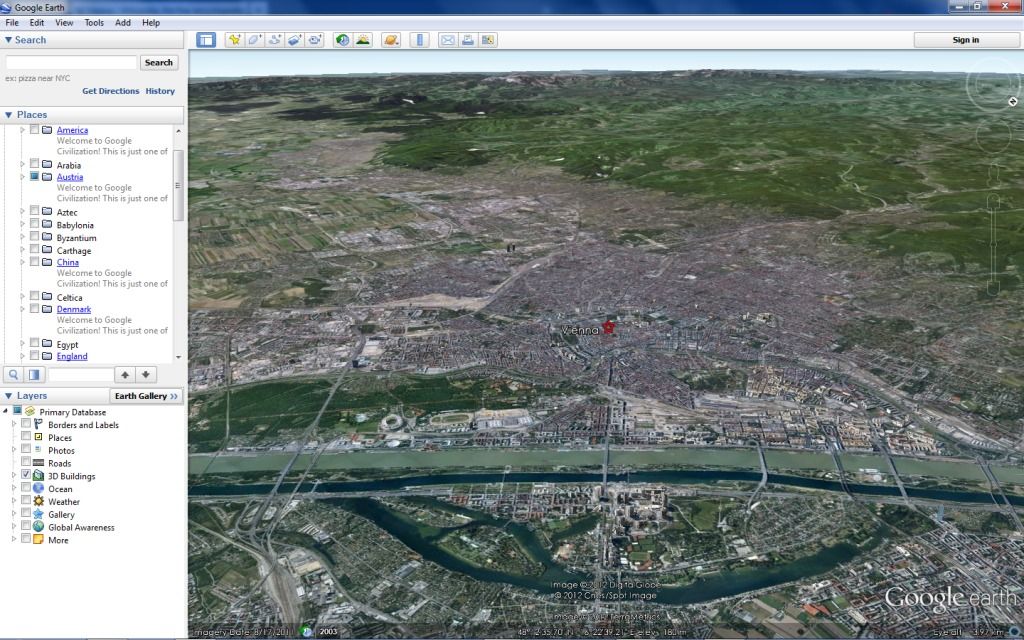Move selected place up with arrow button
The width and height of the screenshot is (1024, 640).
click(x=125, y=375)
